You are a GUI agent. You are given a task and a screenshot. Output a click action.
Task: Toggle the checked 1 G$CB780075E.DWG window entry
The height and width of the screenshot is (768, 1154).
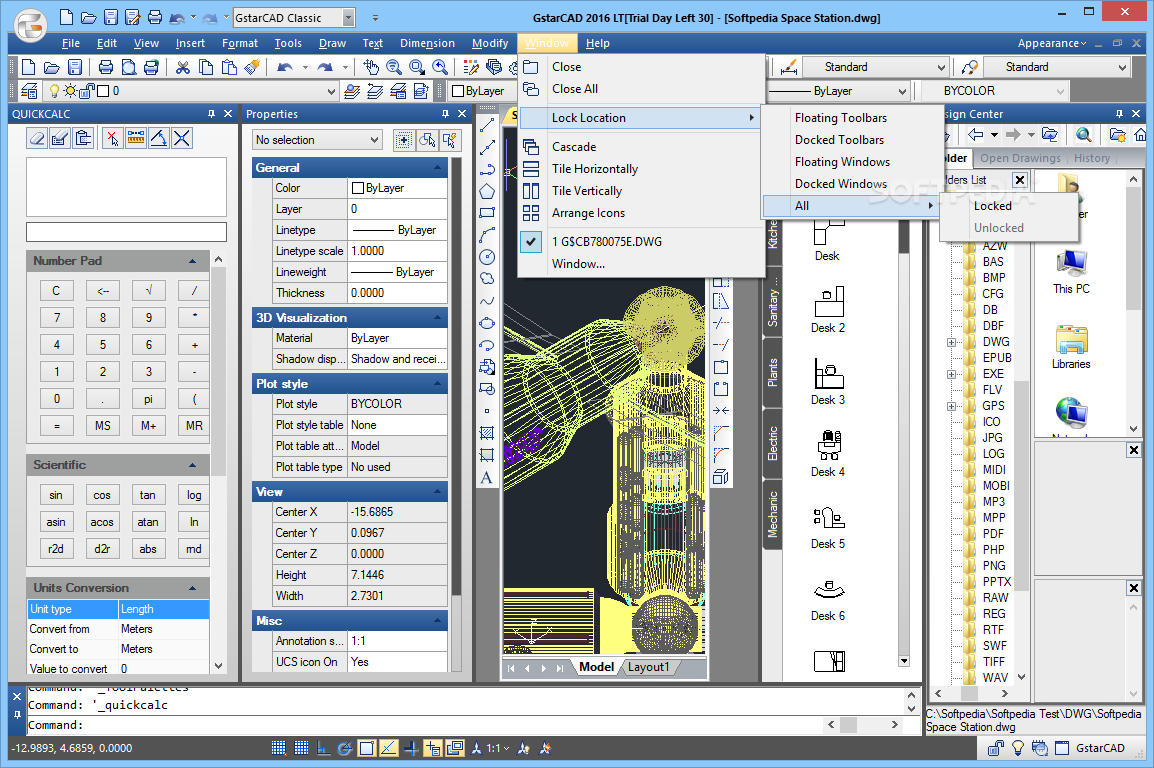point(641,241)
